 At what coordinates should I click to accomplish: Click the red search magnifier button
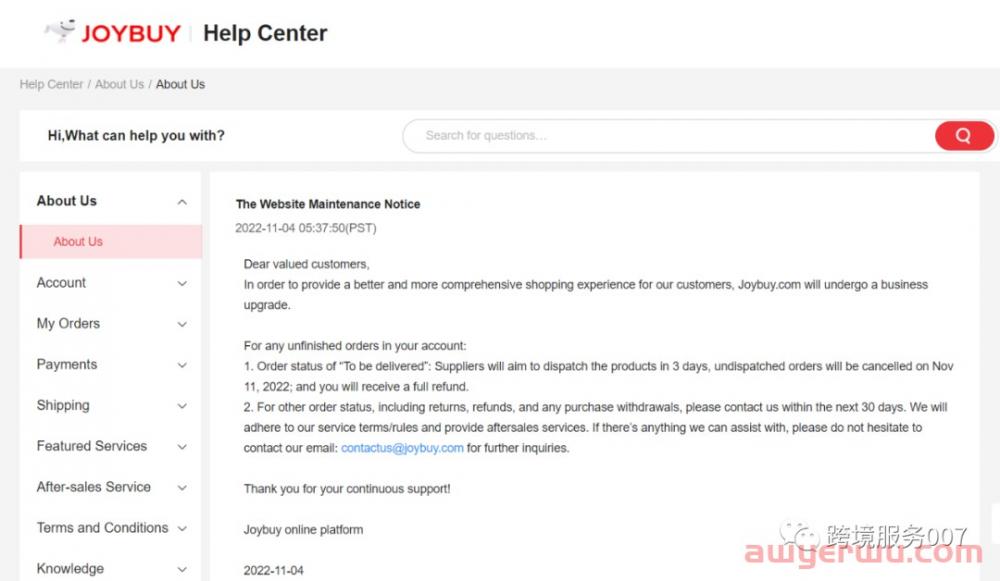pyautogui.click(x=964, y=135)
